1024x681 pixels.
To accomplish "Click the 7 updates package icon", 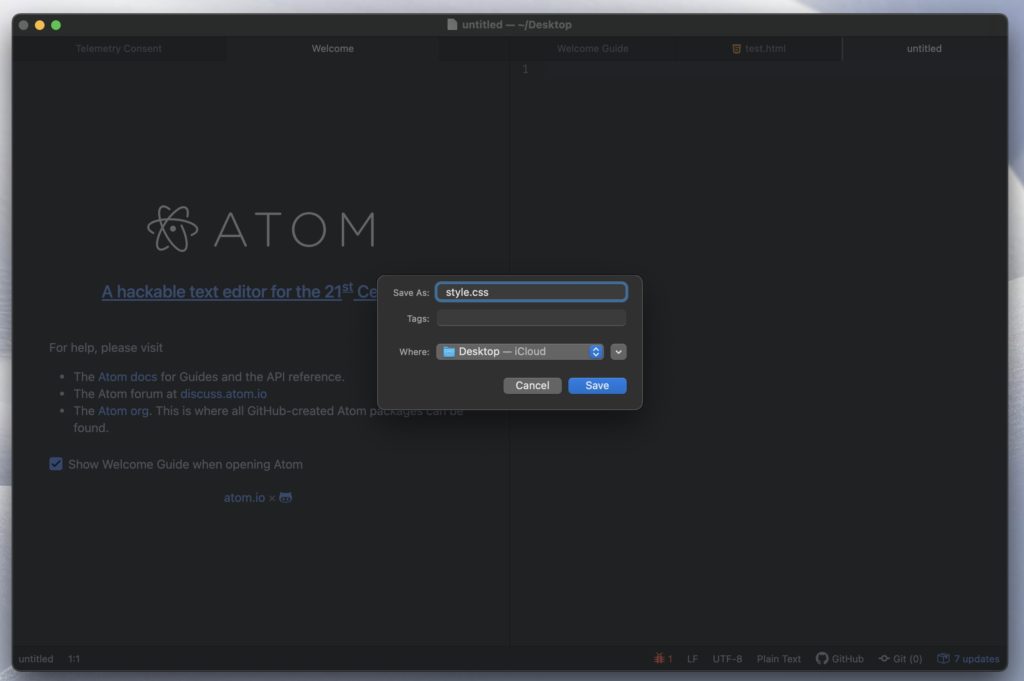I will tap(943, 658).
